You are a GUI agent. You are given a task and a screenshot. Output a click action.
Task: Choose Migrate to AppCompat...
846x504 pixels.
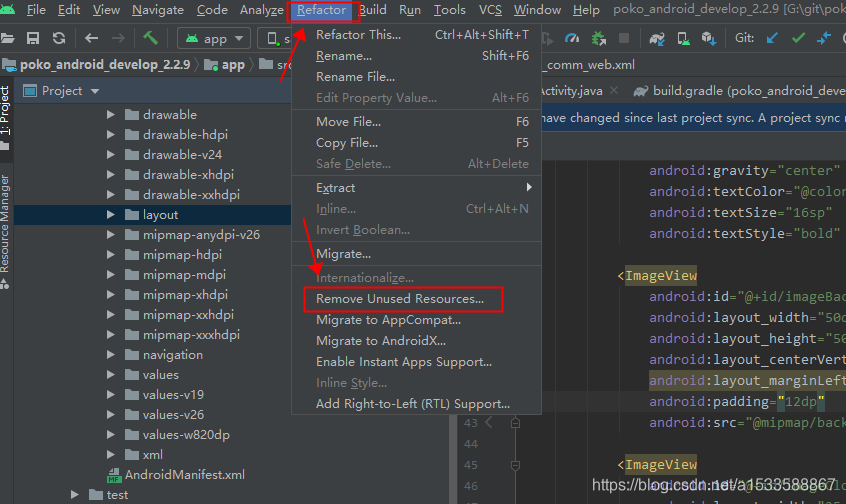click(x=417, y=319)
